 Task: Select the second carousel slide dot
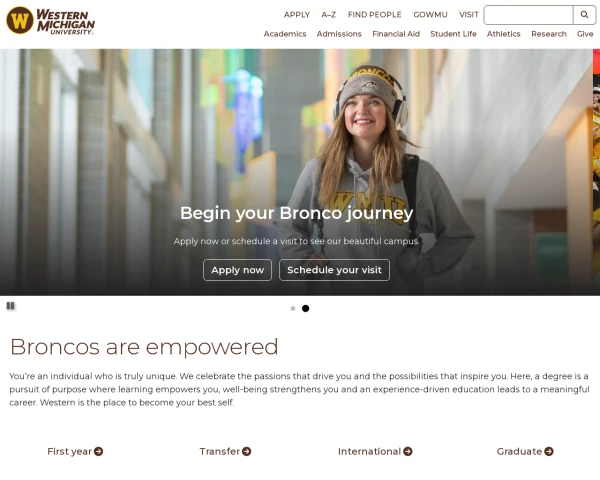click(x=305, y=309)
